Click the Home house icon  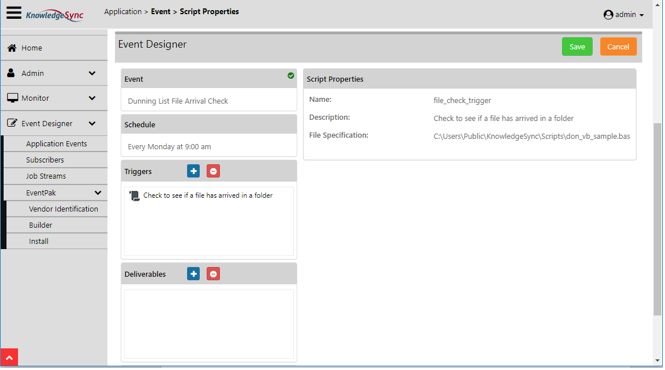(12, 48)
